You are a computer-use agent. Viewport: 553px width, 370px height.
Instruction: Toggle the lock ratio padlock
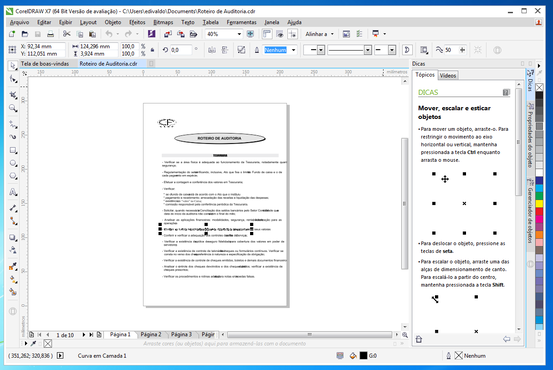[152, 50]
